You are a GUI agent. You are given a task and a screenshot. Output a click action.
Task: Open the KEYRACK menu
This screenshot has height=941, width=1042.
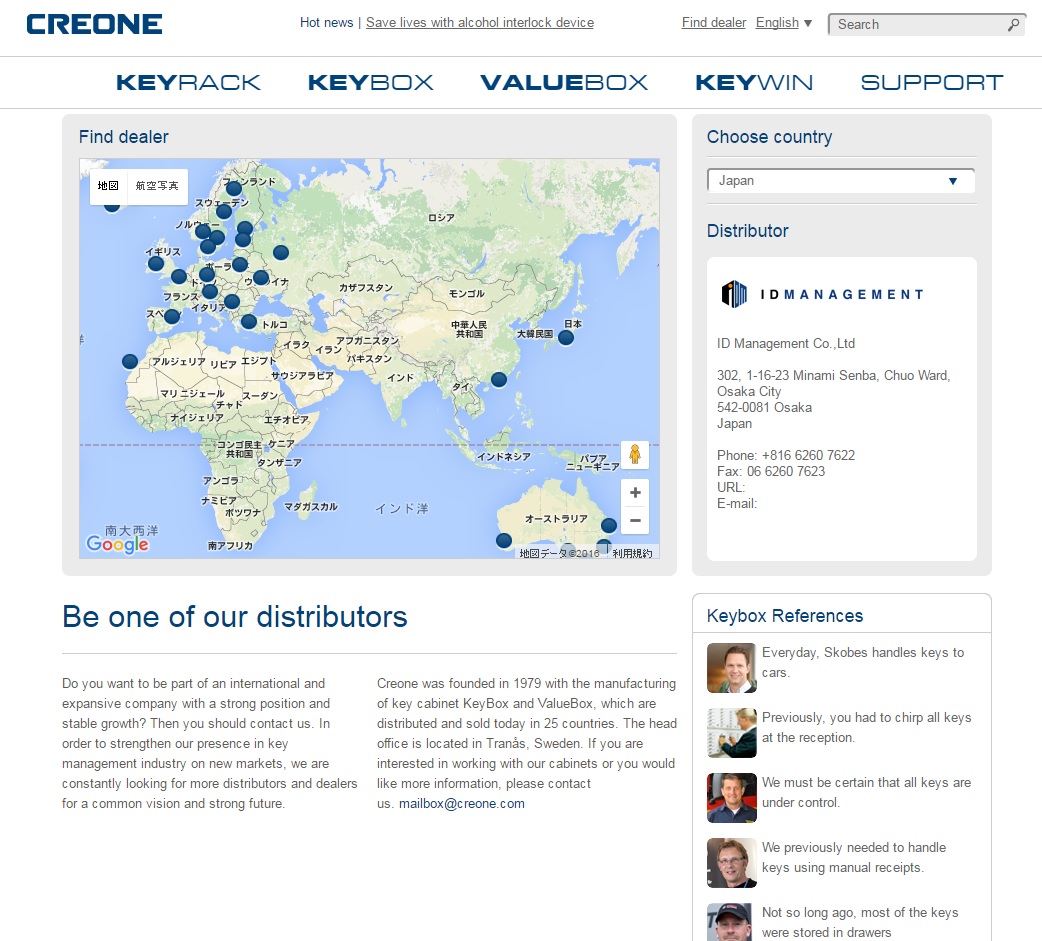188,82
